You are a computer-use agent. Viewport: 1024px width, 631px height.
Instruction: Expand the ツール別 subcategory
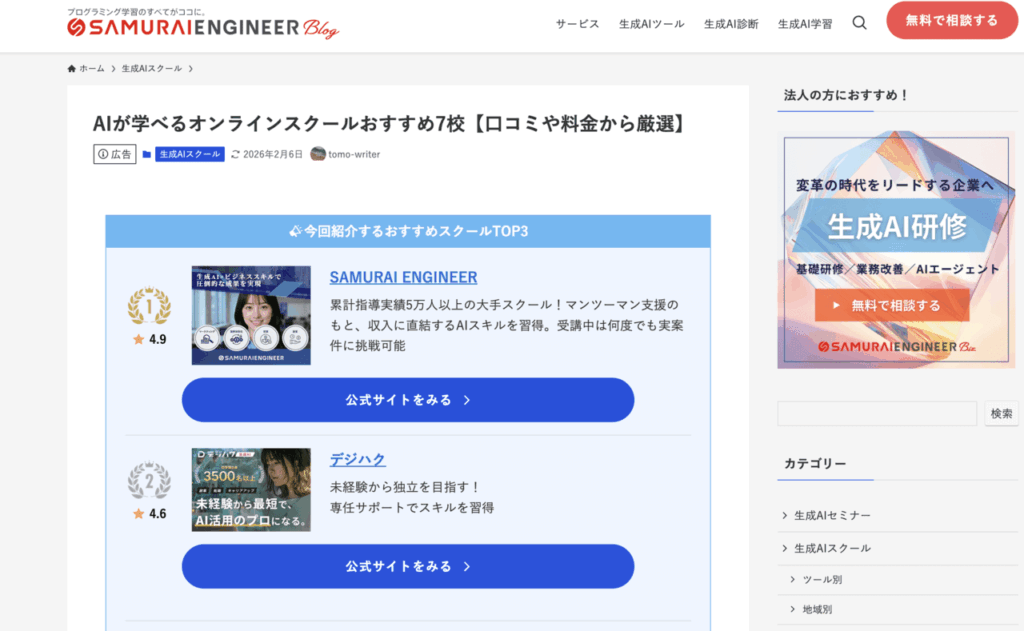793,579
